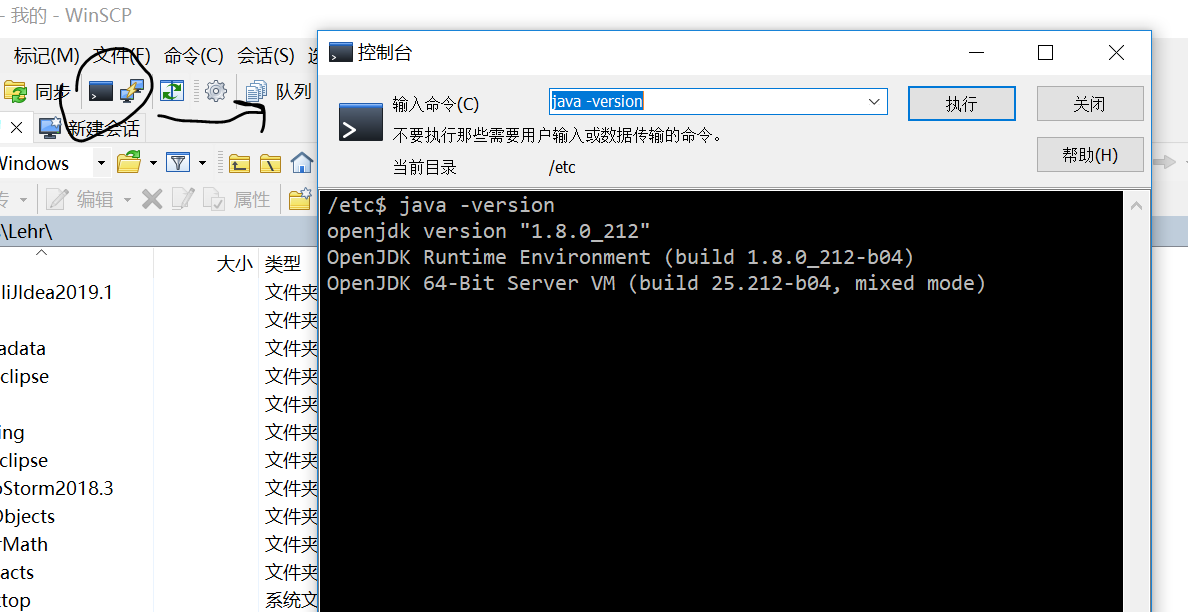This screenshot has width=1188, height=612.
Task: Expand the 编辑 dropdown arrow
Action: click(127, 200)
